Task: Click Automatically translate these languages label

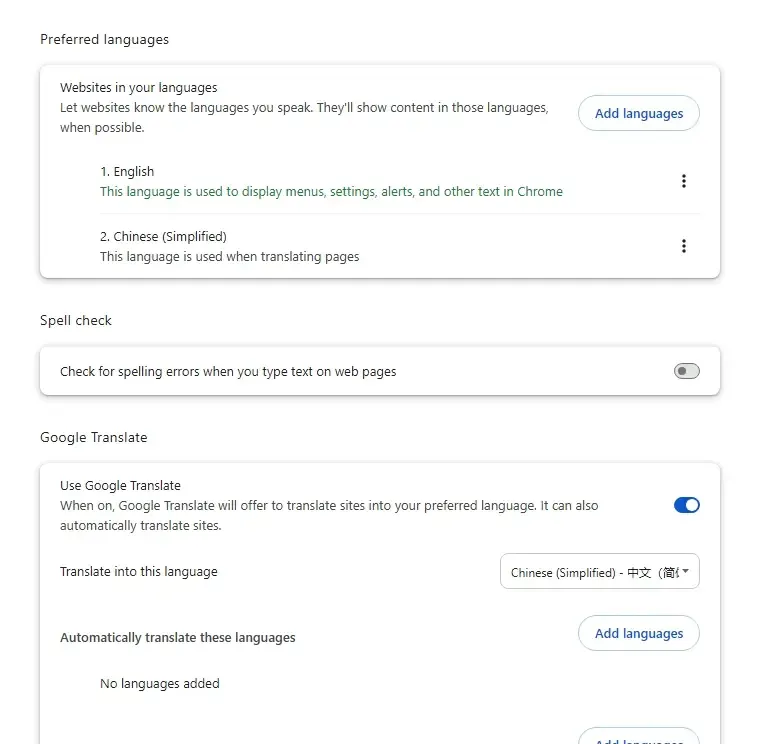Action: [x=177, y=638]
